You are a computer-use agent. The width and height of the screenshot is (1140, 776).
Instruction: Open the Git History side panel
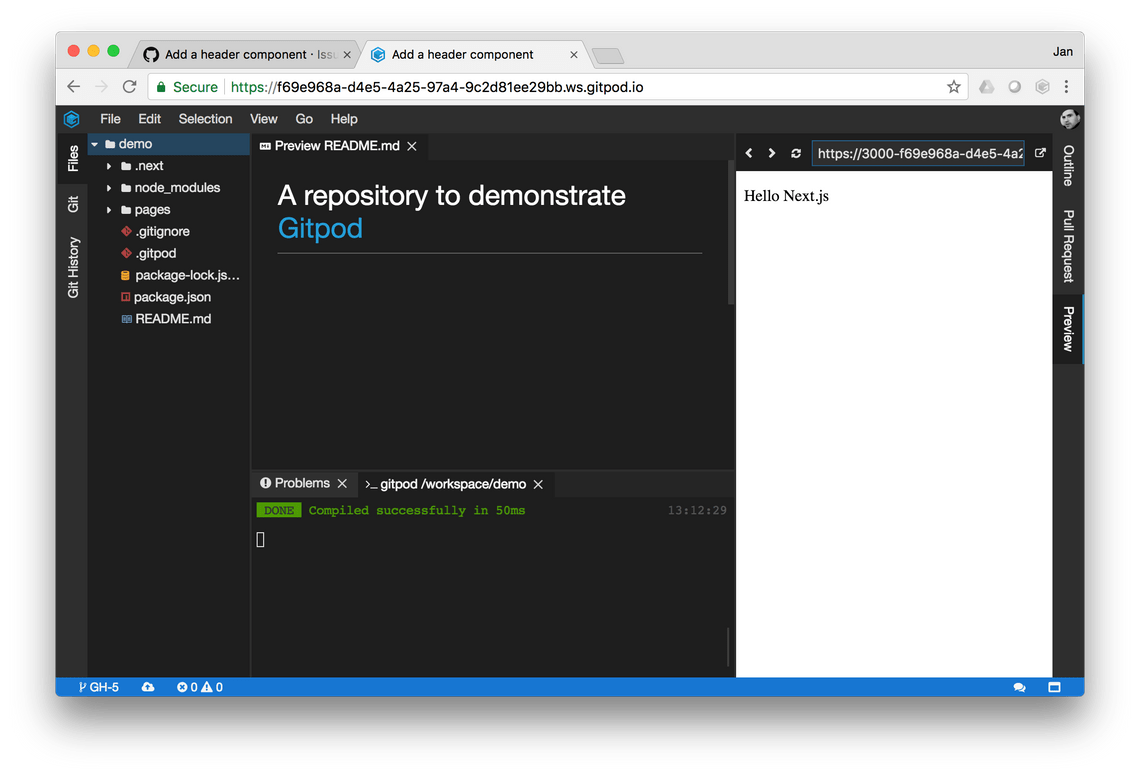coord(73,268)
